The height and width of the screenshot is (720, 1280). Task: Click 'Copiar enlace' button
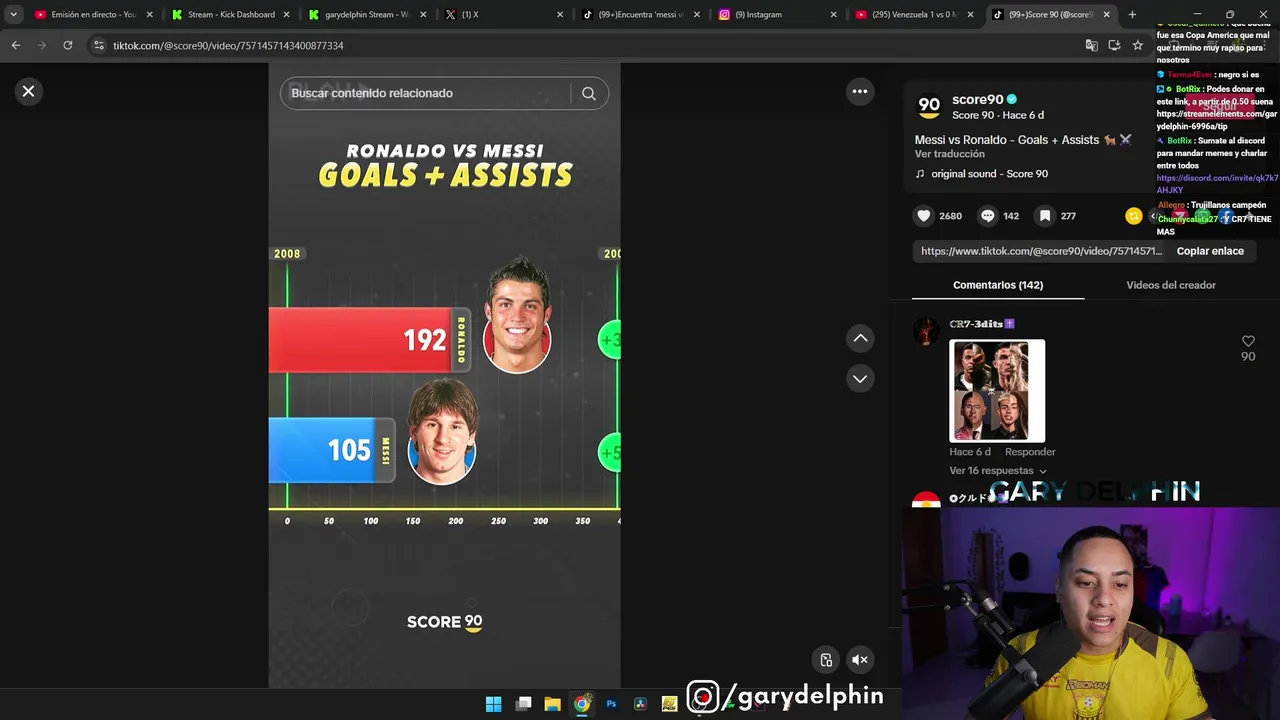(x=1210, y=251)
